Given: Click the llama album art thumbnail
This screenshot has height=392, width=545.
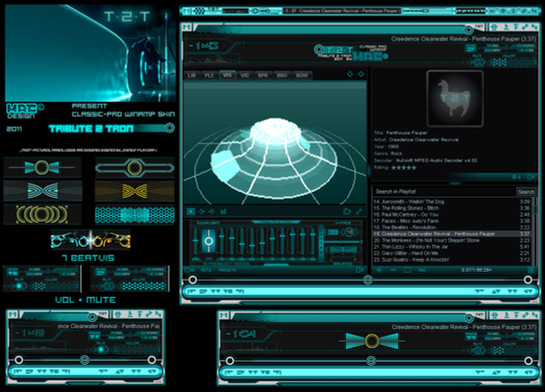Looking at the screenshot, I should (x=455, y=98).
